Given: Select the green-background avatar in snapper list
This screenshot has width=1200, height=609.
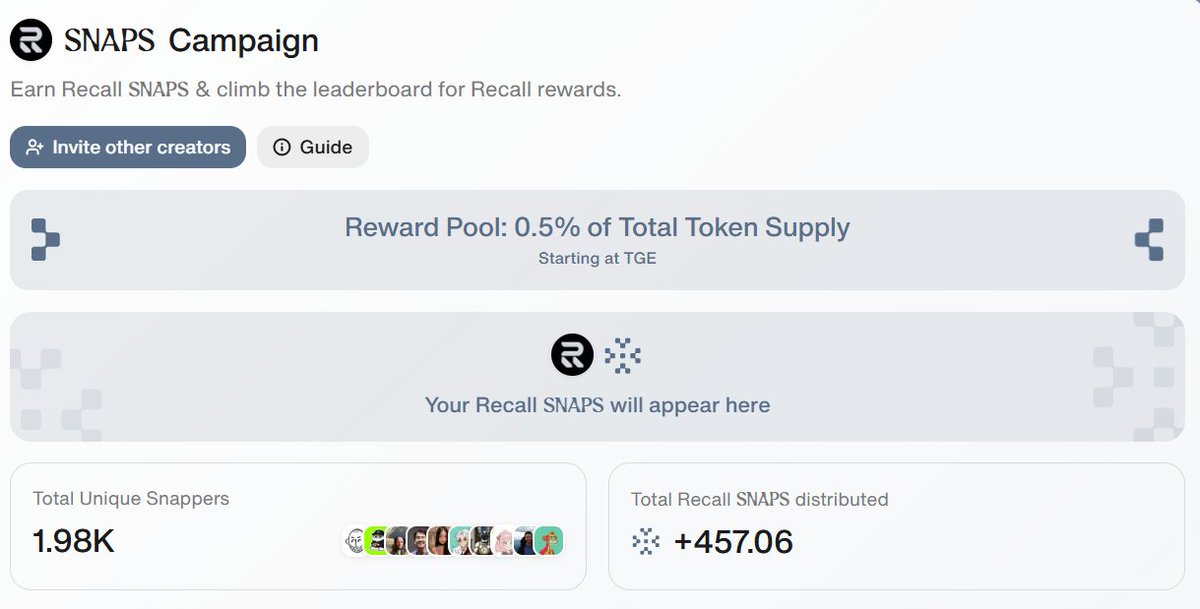Looking at the screenshot, I should 376,541.
